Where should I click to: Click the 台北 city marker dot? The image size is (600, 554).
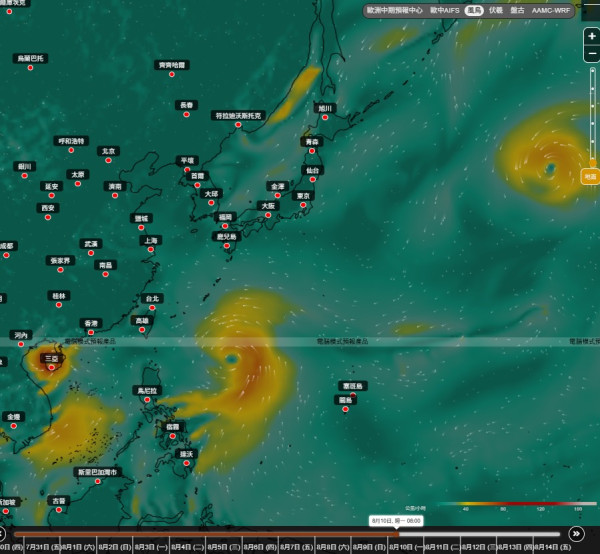(x=152, y=308)
